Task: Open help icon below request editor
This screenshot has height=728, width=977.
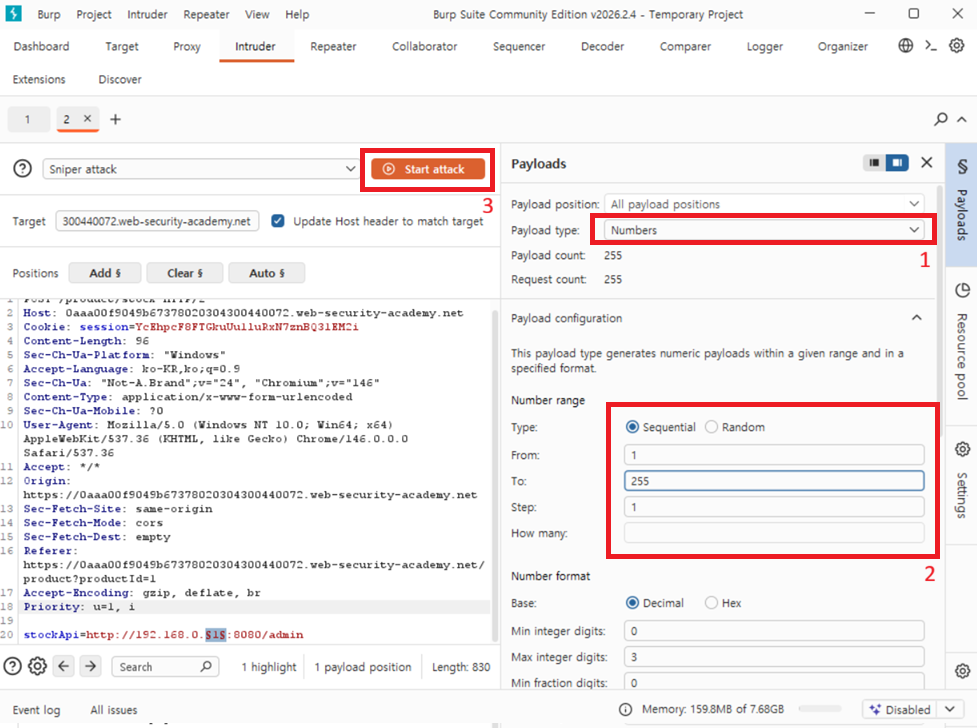Action: (12, 666)
